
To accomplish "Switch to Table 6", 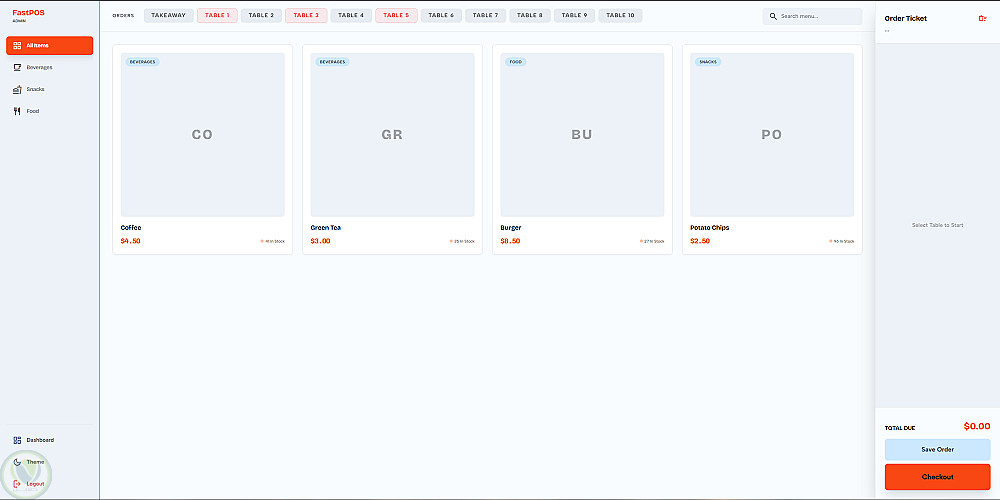I will [441, 15].
